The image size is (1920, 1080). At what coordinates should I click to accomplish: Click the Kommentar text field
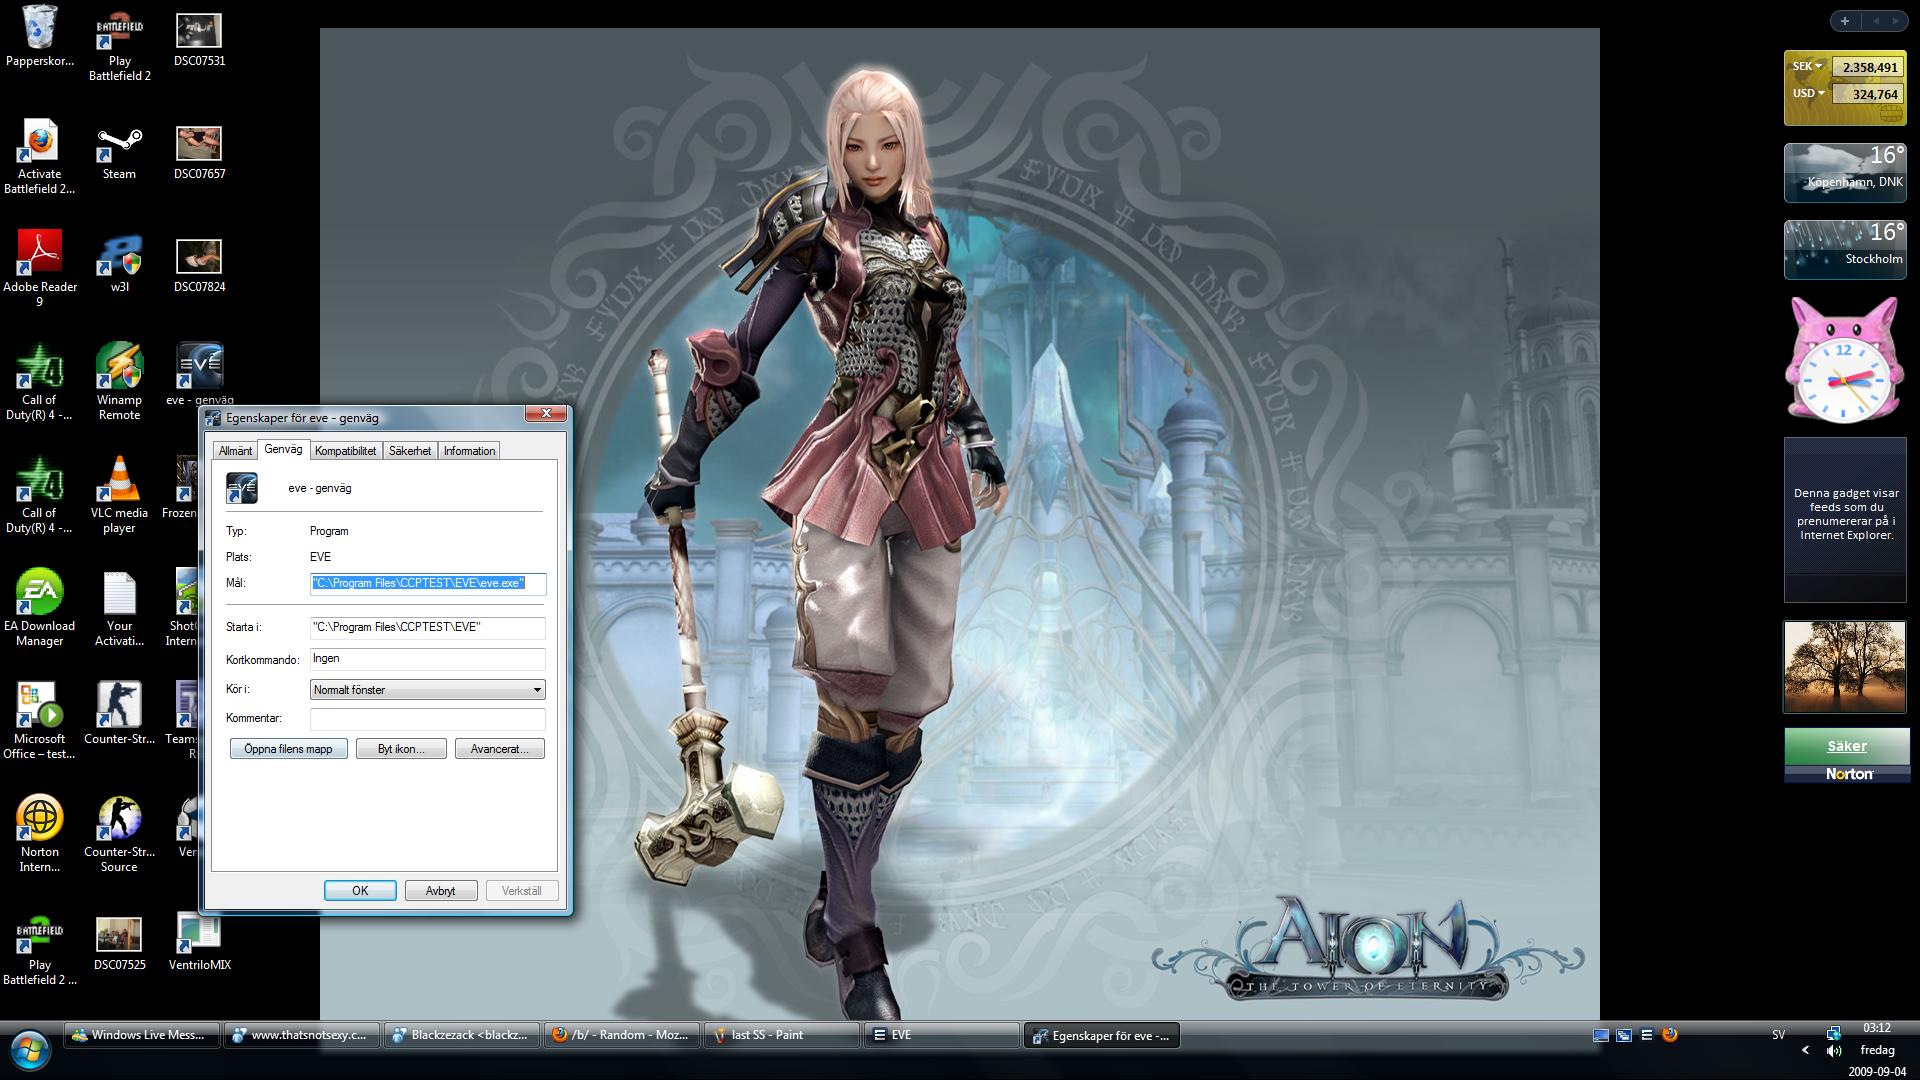click(x=427, y=719)
